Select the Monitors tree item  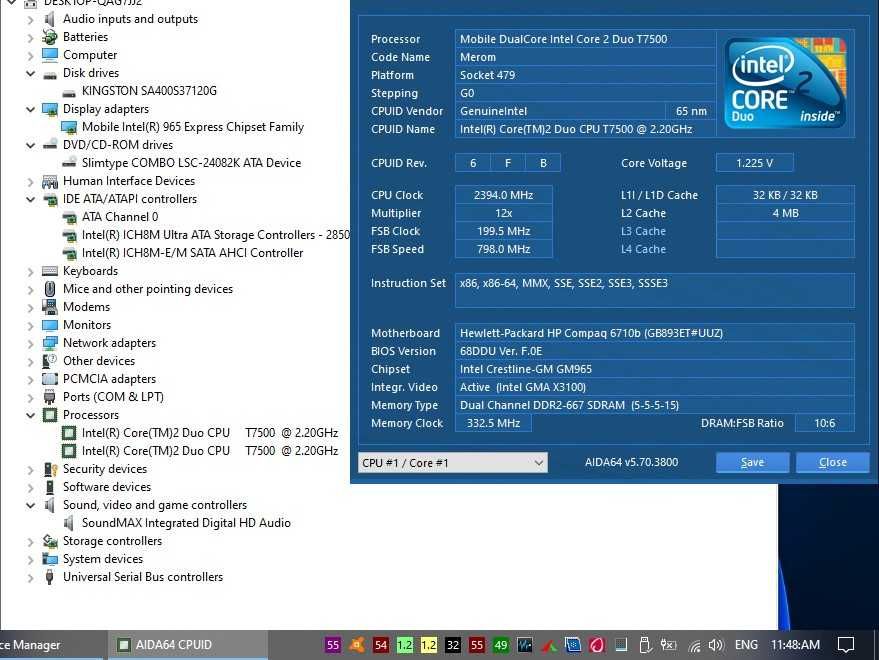coord(87,325)
